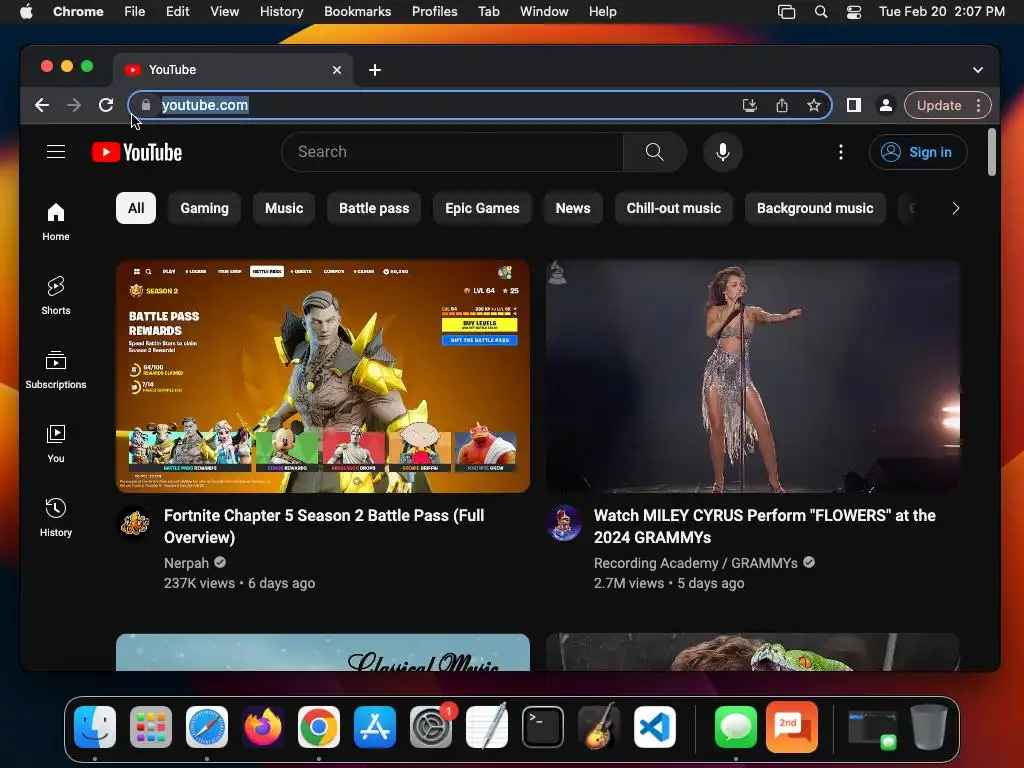This screenshot has width=1024, height=768.
Task: View site information lock icon
Action: (146, 105)
